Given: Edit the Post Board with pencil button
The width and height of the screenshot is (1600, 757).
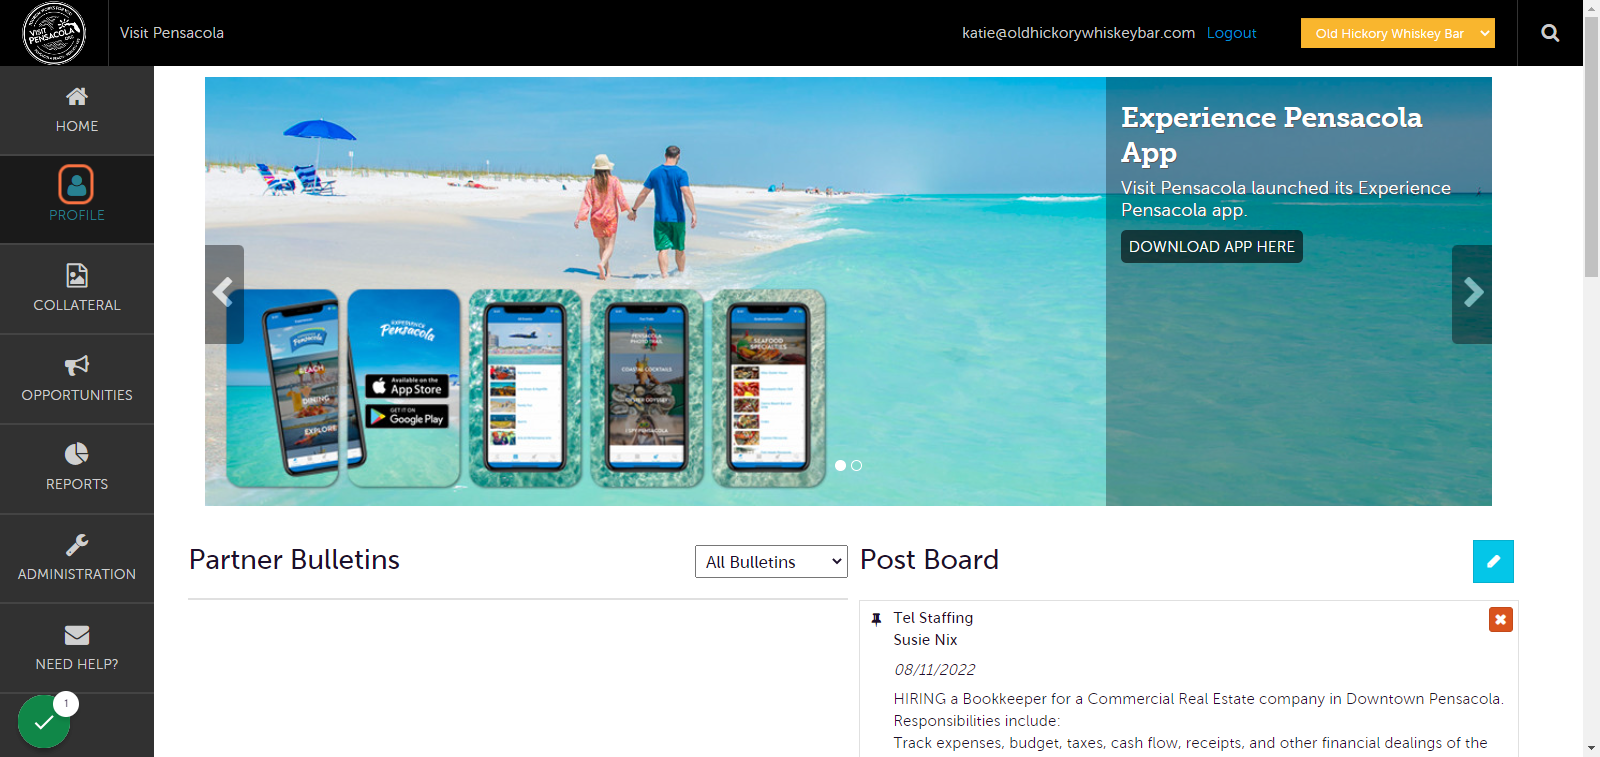Looking at the screenshot, I should (x=1493, y=561).
